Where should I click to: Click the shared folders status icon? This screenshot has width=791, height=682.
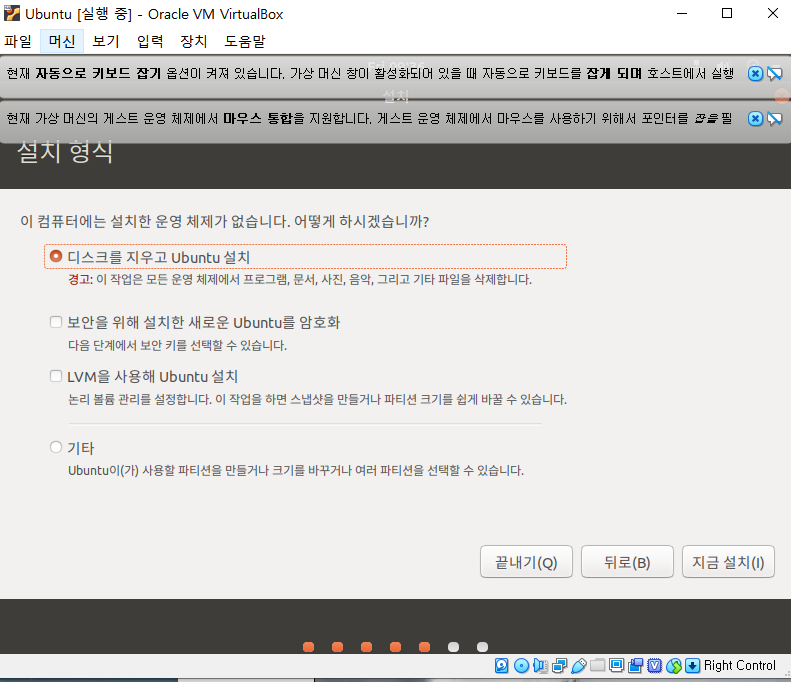[x=597, y=665]
